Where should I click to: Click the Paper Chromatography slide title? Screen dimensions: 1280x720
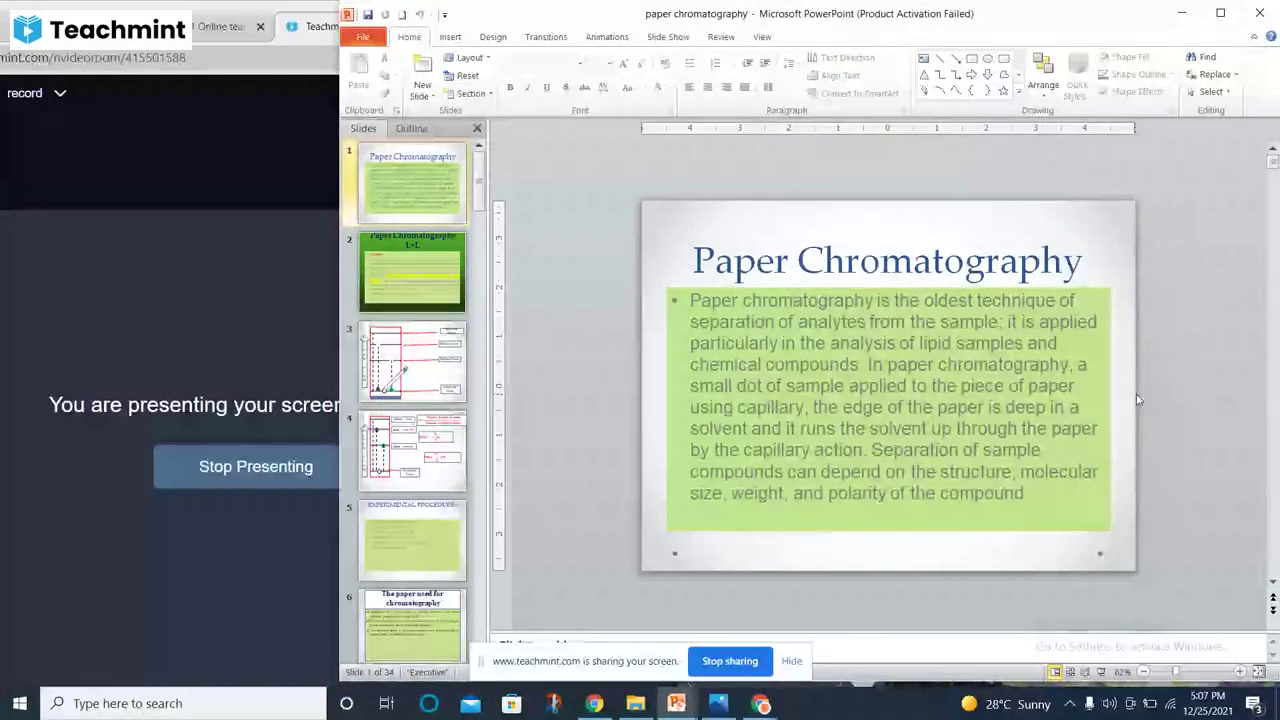(x=887, y=260)
